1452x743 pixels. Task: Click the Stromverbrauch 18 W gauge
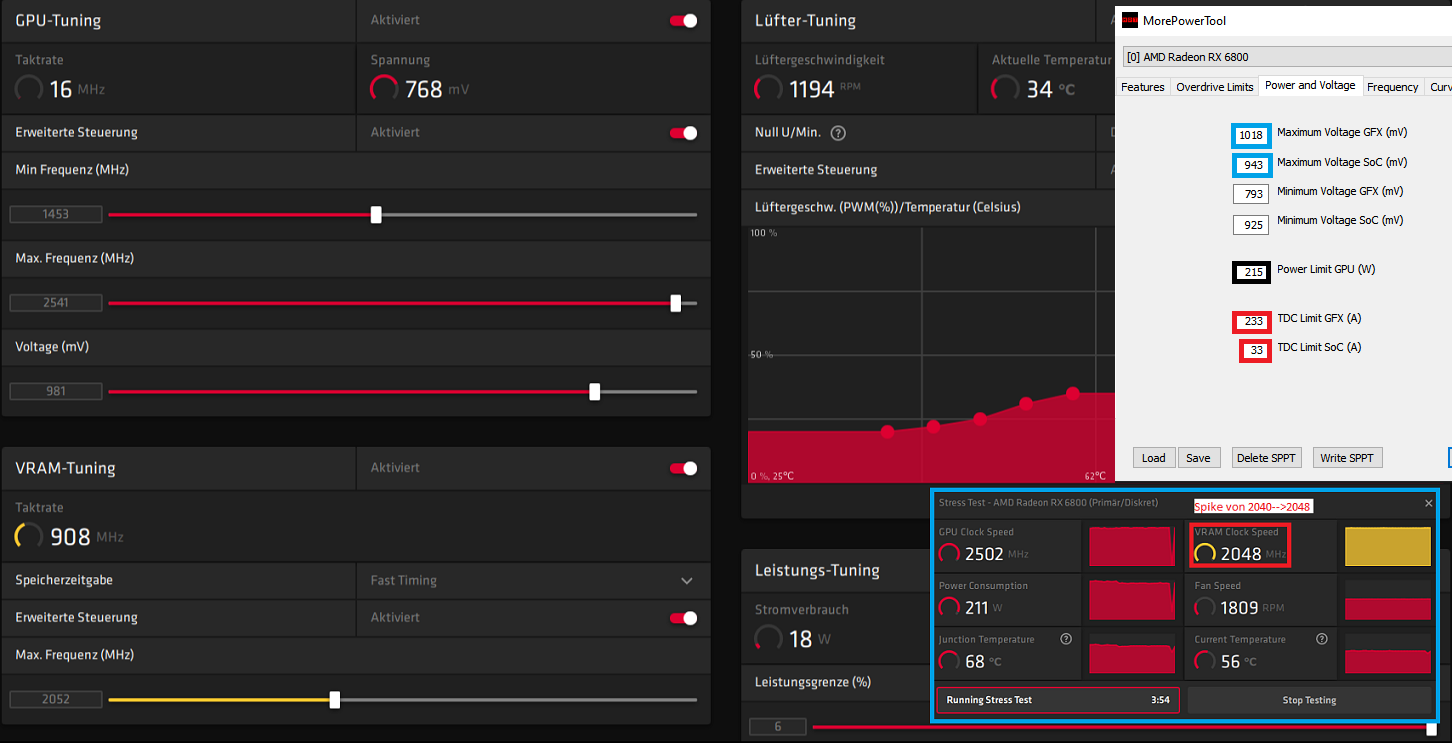[769, 638]
